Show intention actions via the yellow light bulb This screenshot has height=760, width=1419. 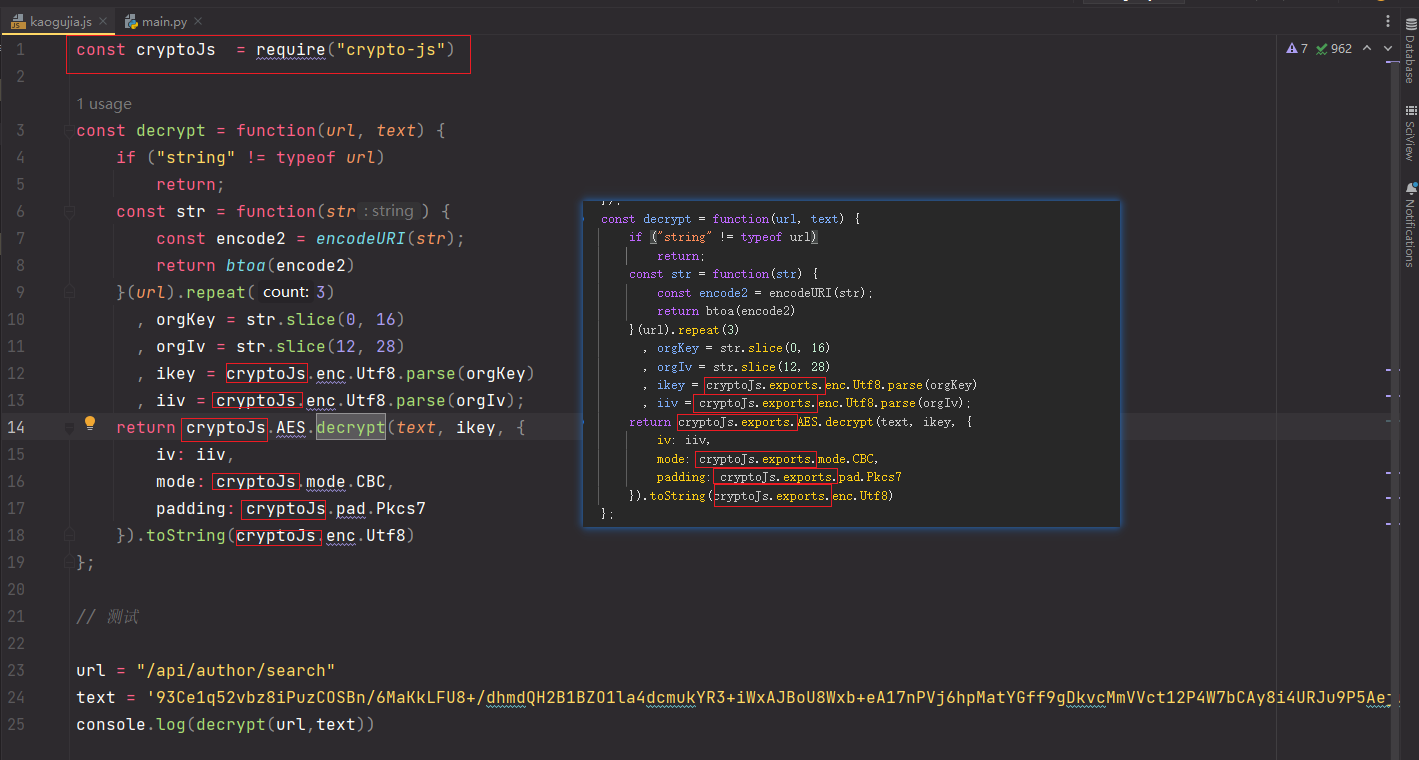click(x=89, y=423)
